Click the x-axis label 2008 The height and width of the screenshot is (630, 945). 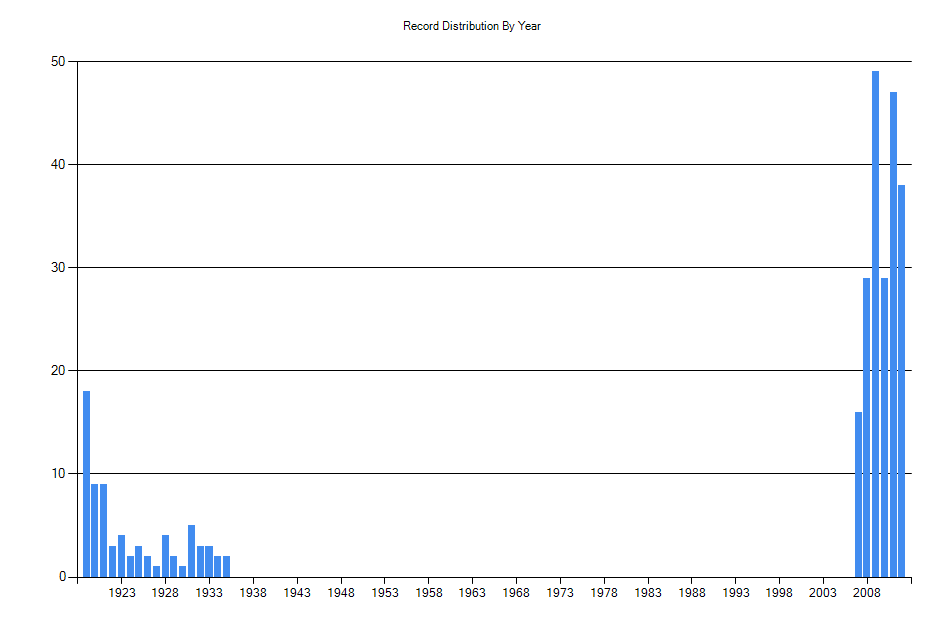point(867,593)
